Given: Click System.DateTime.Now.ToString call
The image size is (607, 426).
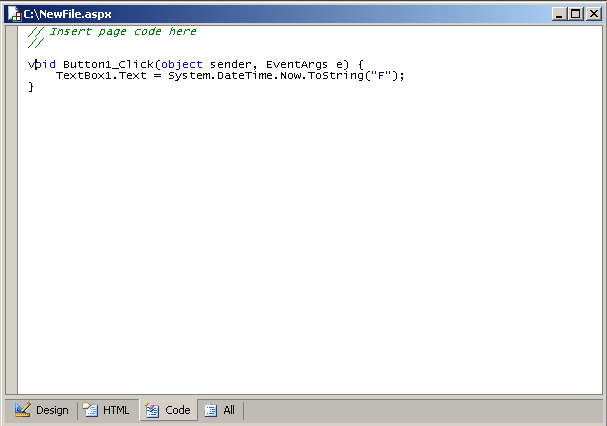Looking at the screenshot, I should tap(266, 76).
